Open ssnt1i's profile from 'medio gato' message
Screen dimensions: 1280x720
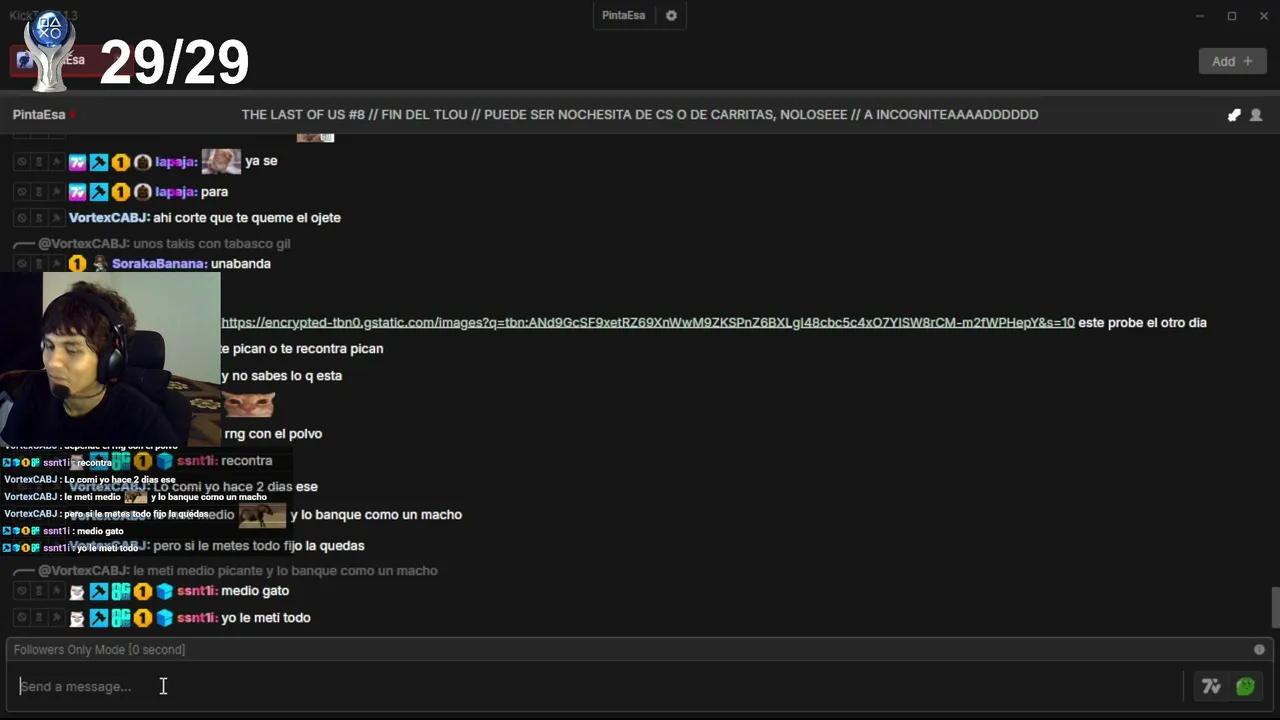tap(196, 591)
